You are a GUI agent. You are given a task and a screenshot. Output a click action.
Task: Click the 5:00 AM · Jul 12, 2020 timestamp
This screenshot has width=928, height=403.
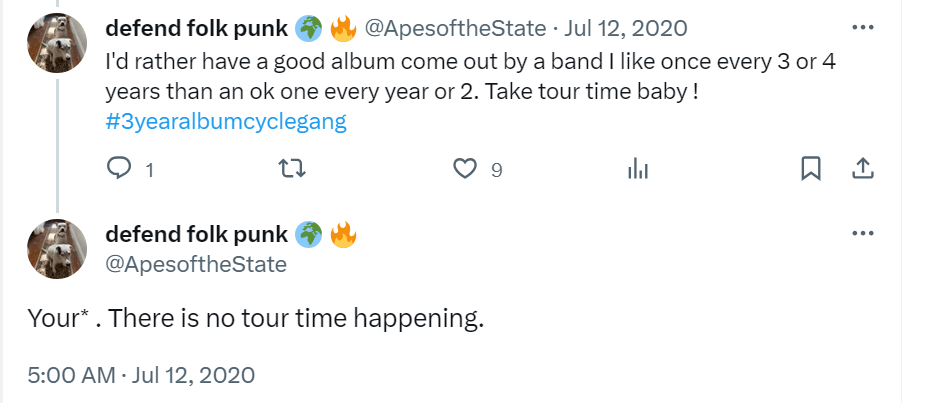pos(141,376)
